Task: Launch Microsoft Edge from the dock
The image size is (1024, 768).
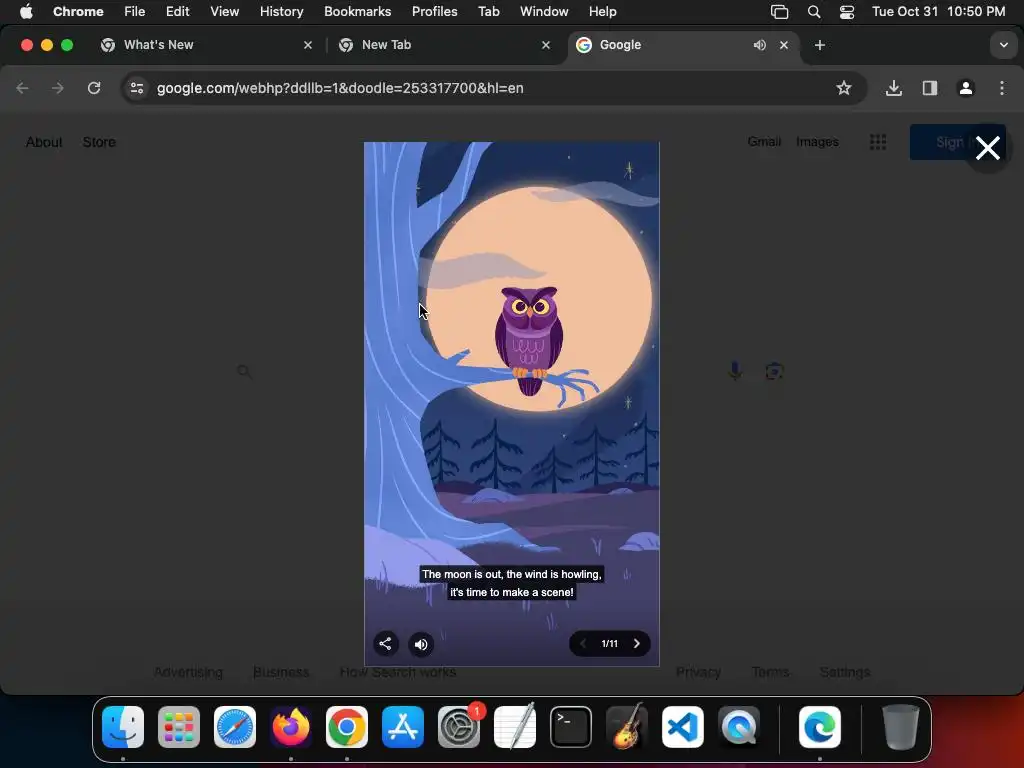Action: coord(820,727)
